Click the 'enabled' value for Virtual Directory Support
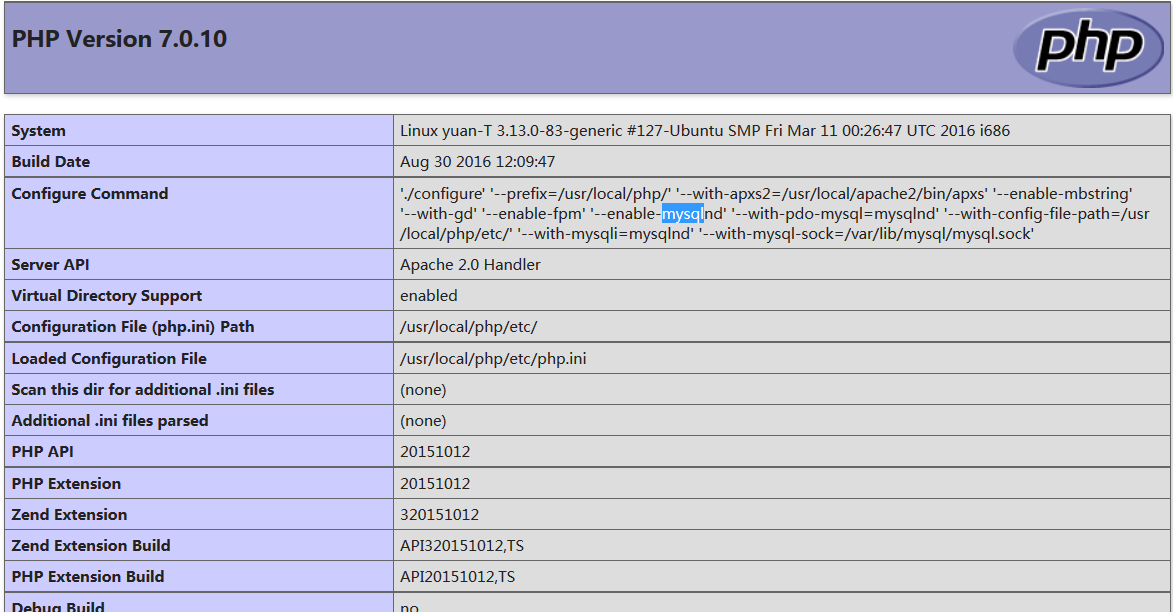Screen dimensions: 1173x612 [x=429, y=296]
